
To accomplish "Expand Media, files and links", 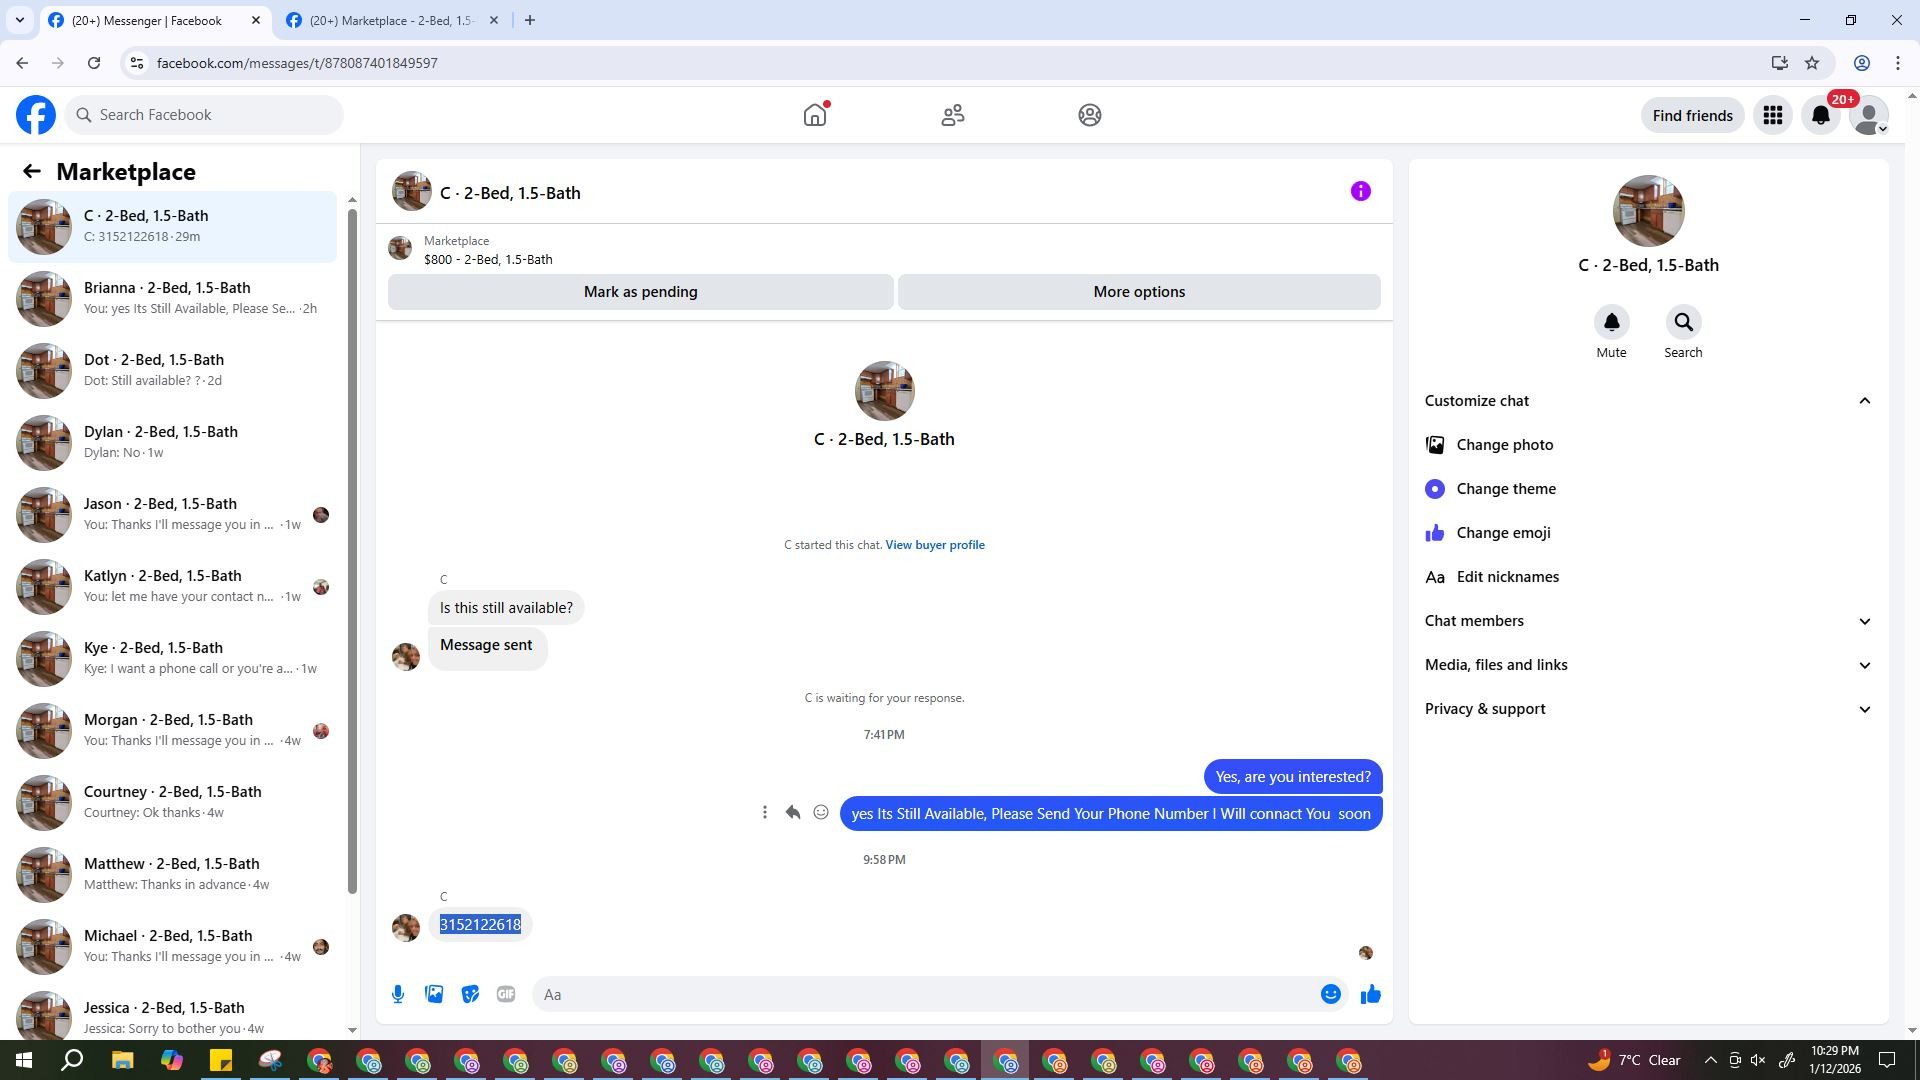I will [x=1864, y=665].
